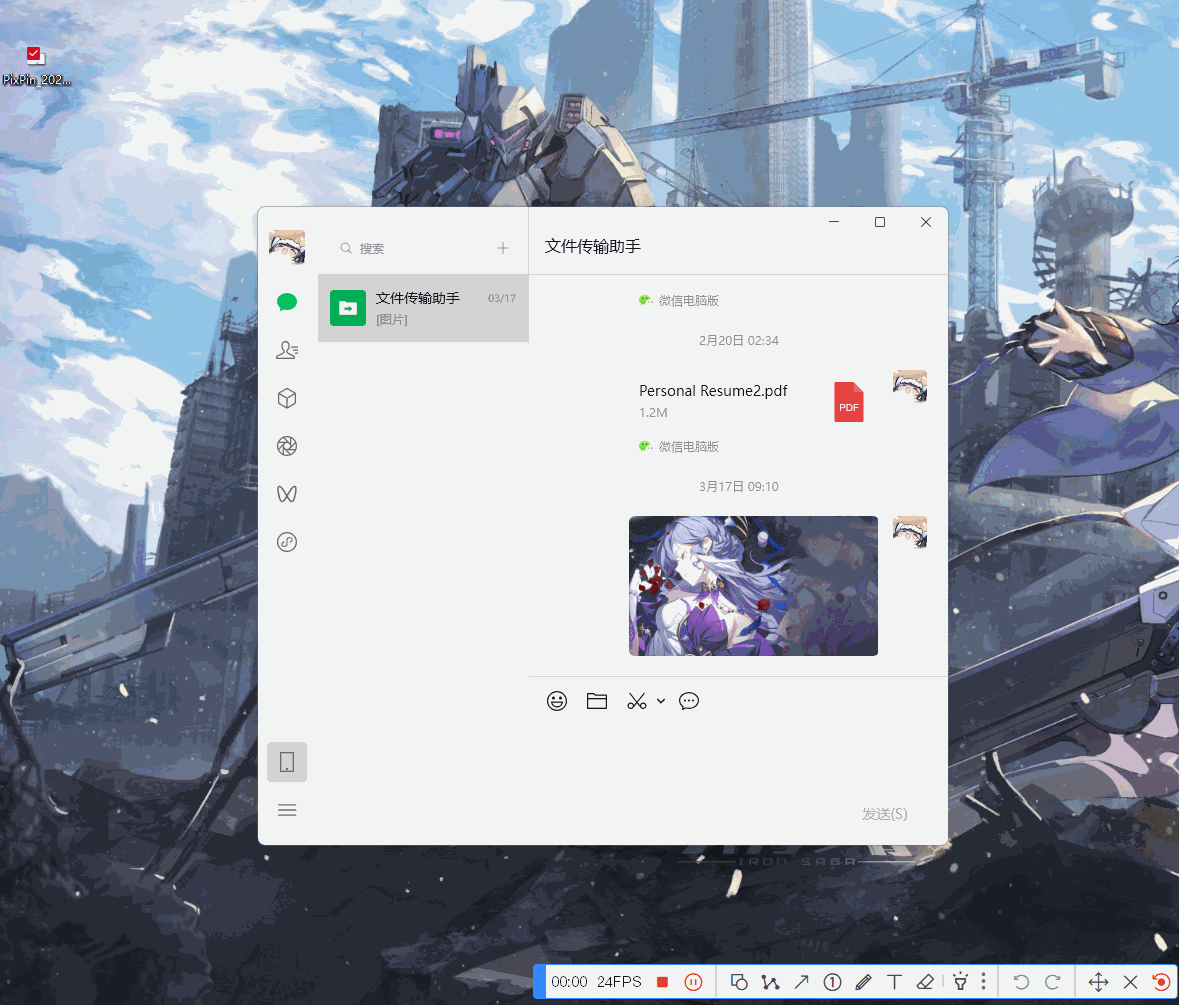Open the Contacts icon in WeChat sidebar

point(286,350)
